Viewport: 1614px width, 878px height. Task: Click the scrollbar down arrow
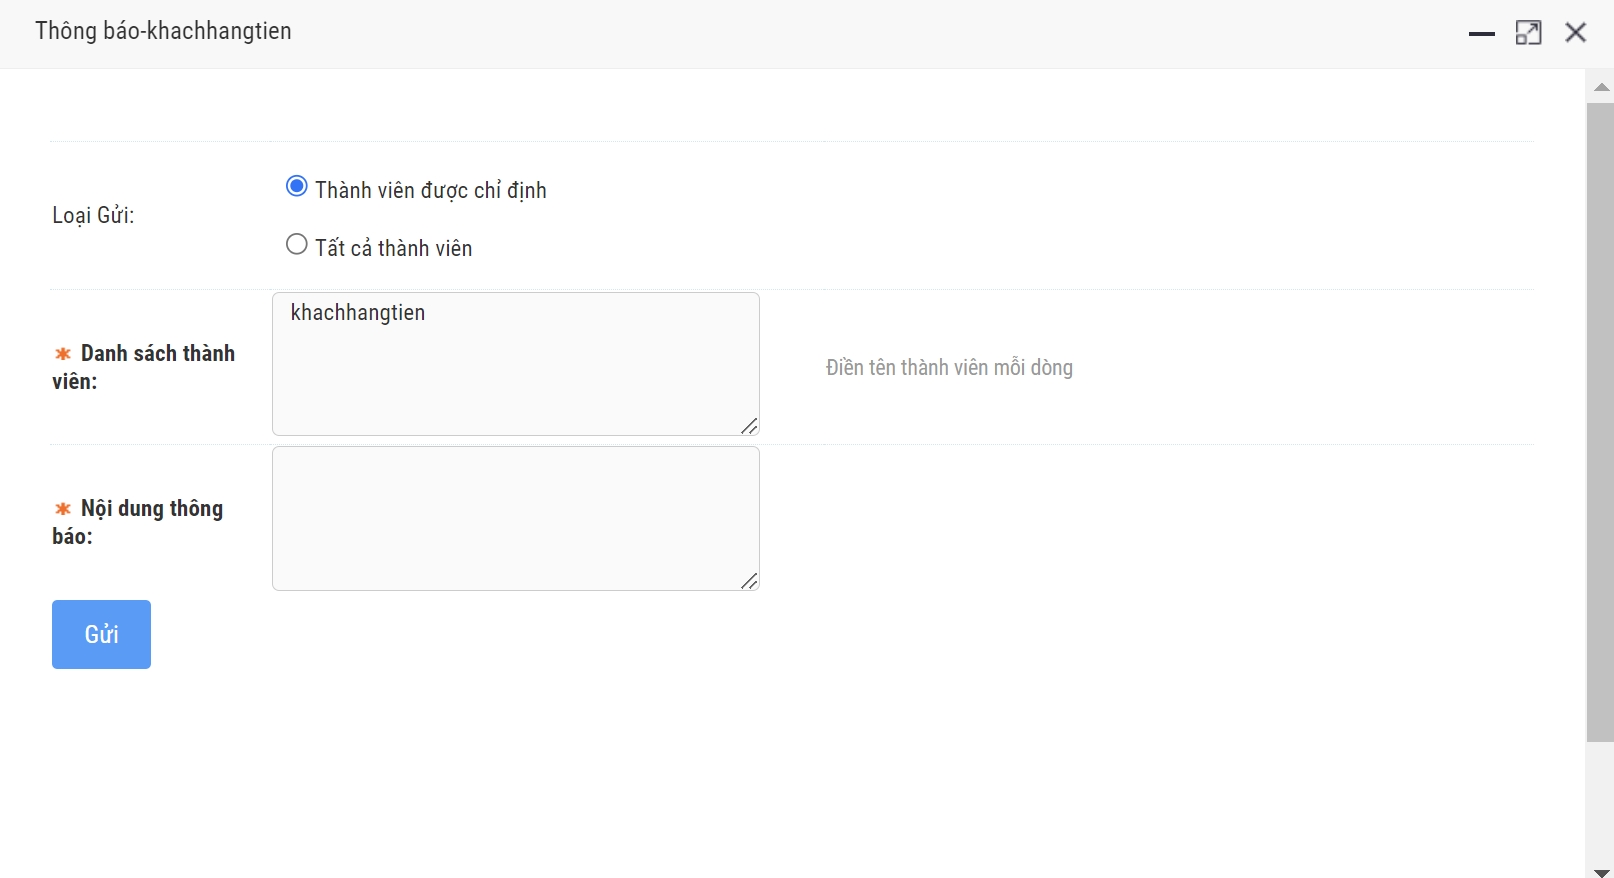1600,870
